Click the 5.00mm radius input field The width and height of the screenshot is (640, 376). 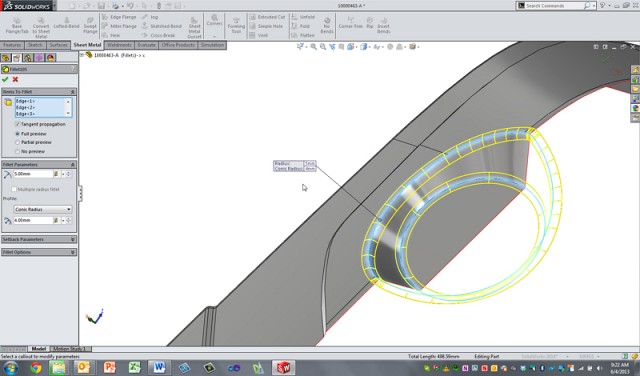coord(33,174)
